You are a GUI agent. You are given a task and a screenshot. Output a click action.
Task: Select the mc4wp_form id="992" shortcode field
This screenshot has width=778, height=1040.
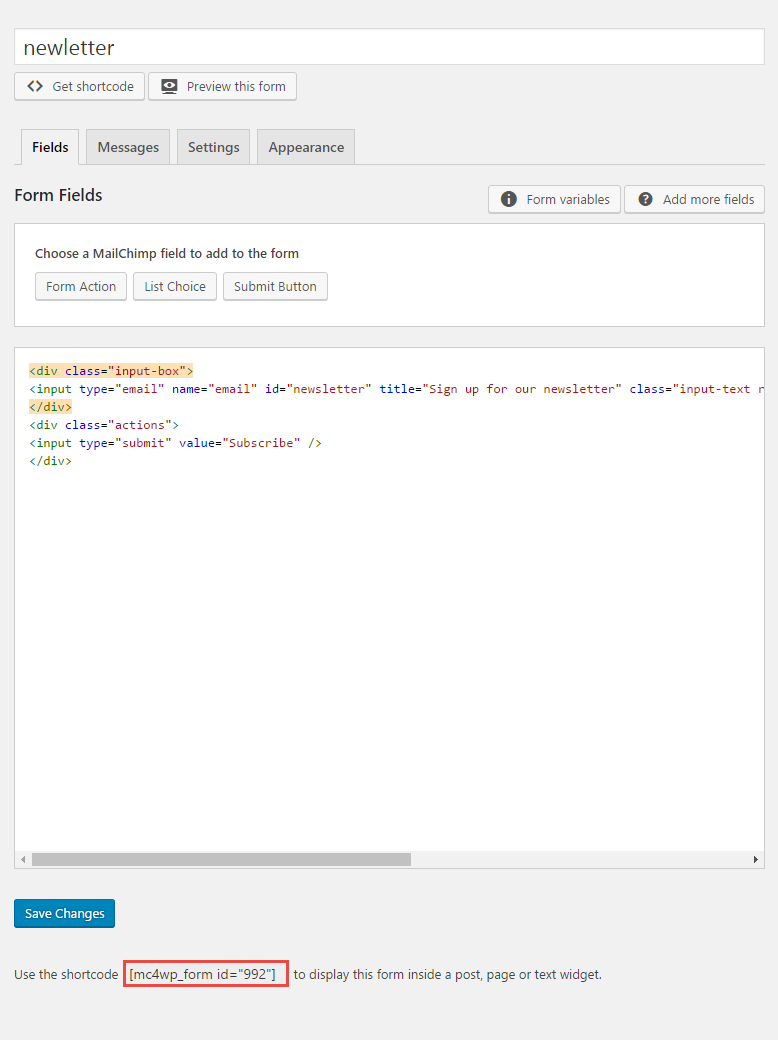coord(206,974)
